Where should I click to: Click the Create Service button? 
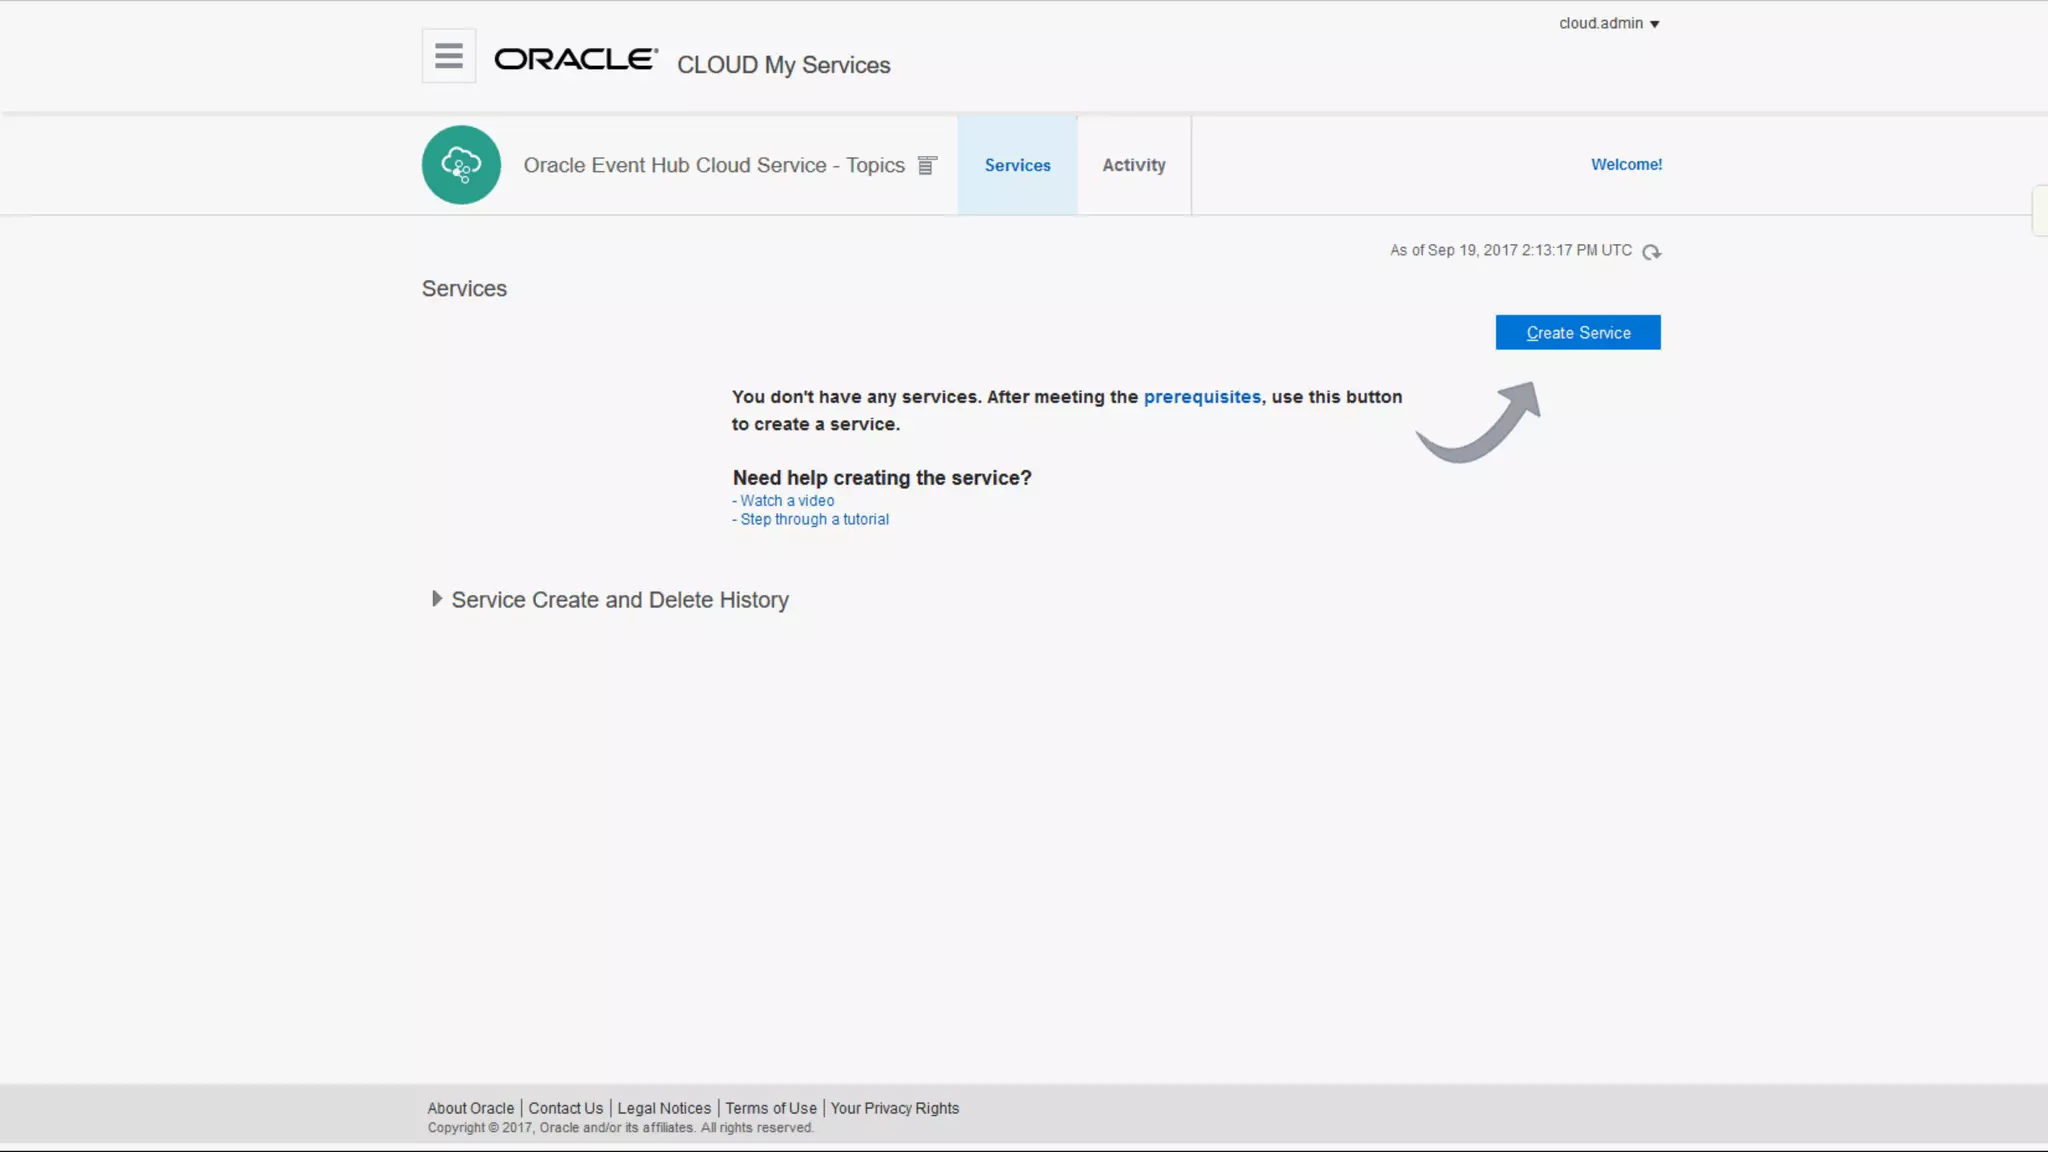tap(1578, 332)
